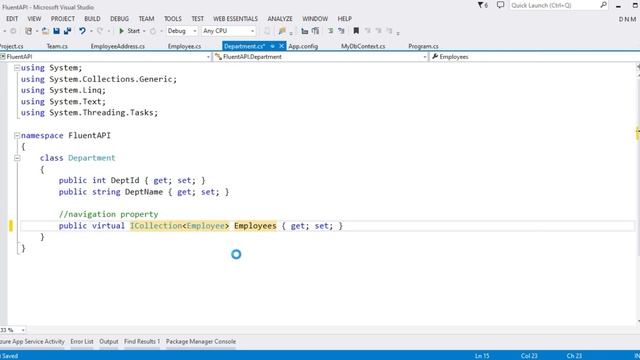Open the Error List panel tab
This screenshot has width=640, height=360.
coord(82,342)
